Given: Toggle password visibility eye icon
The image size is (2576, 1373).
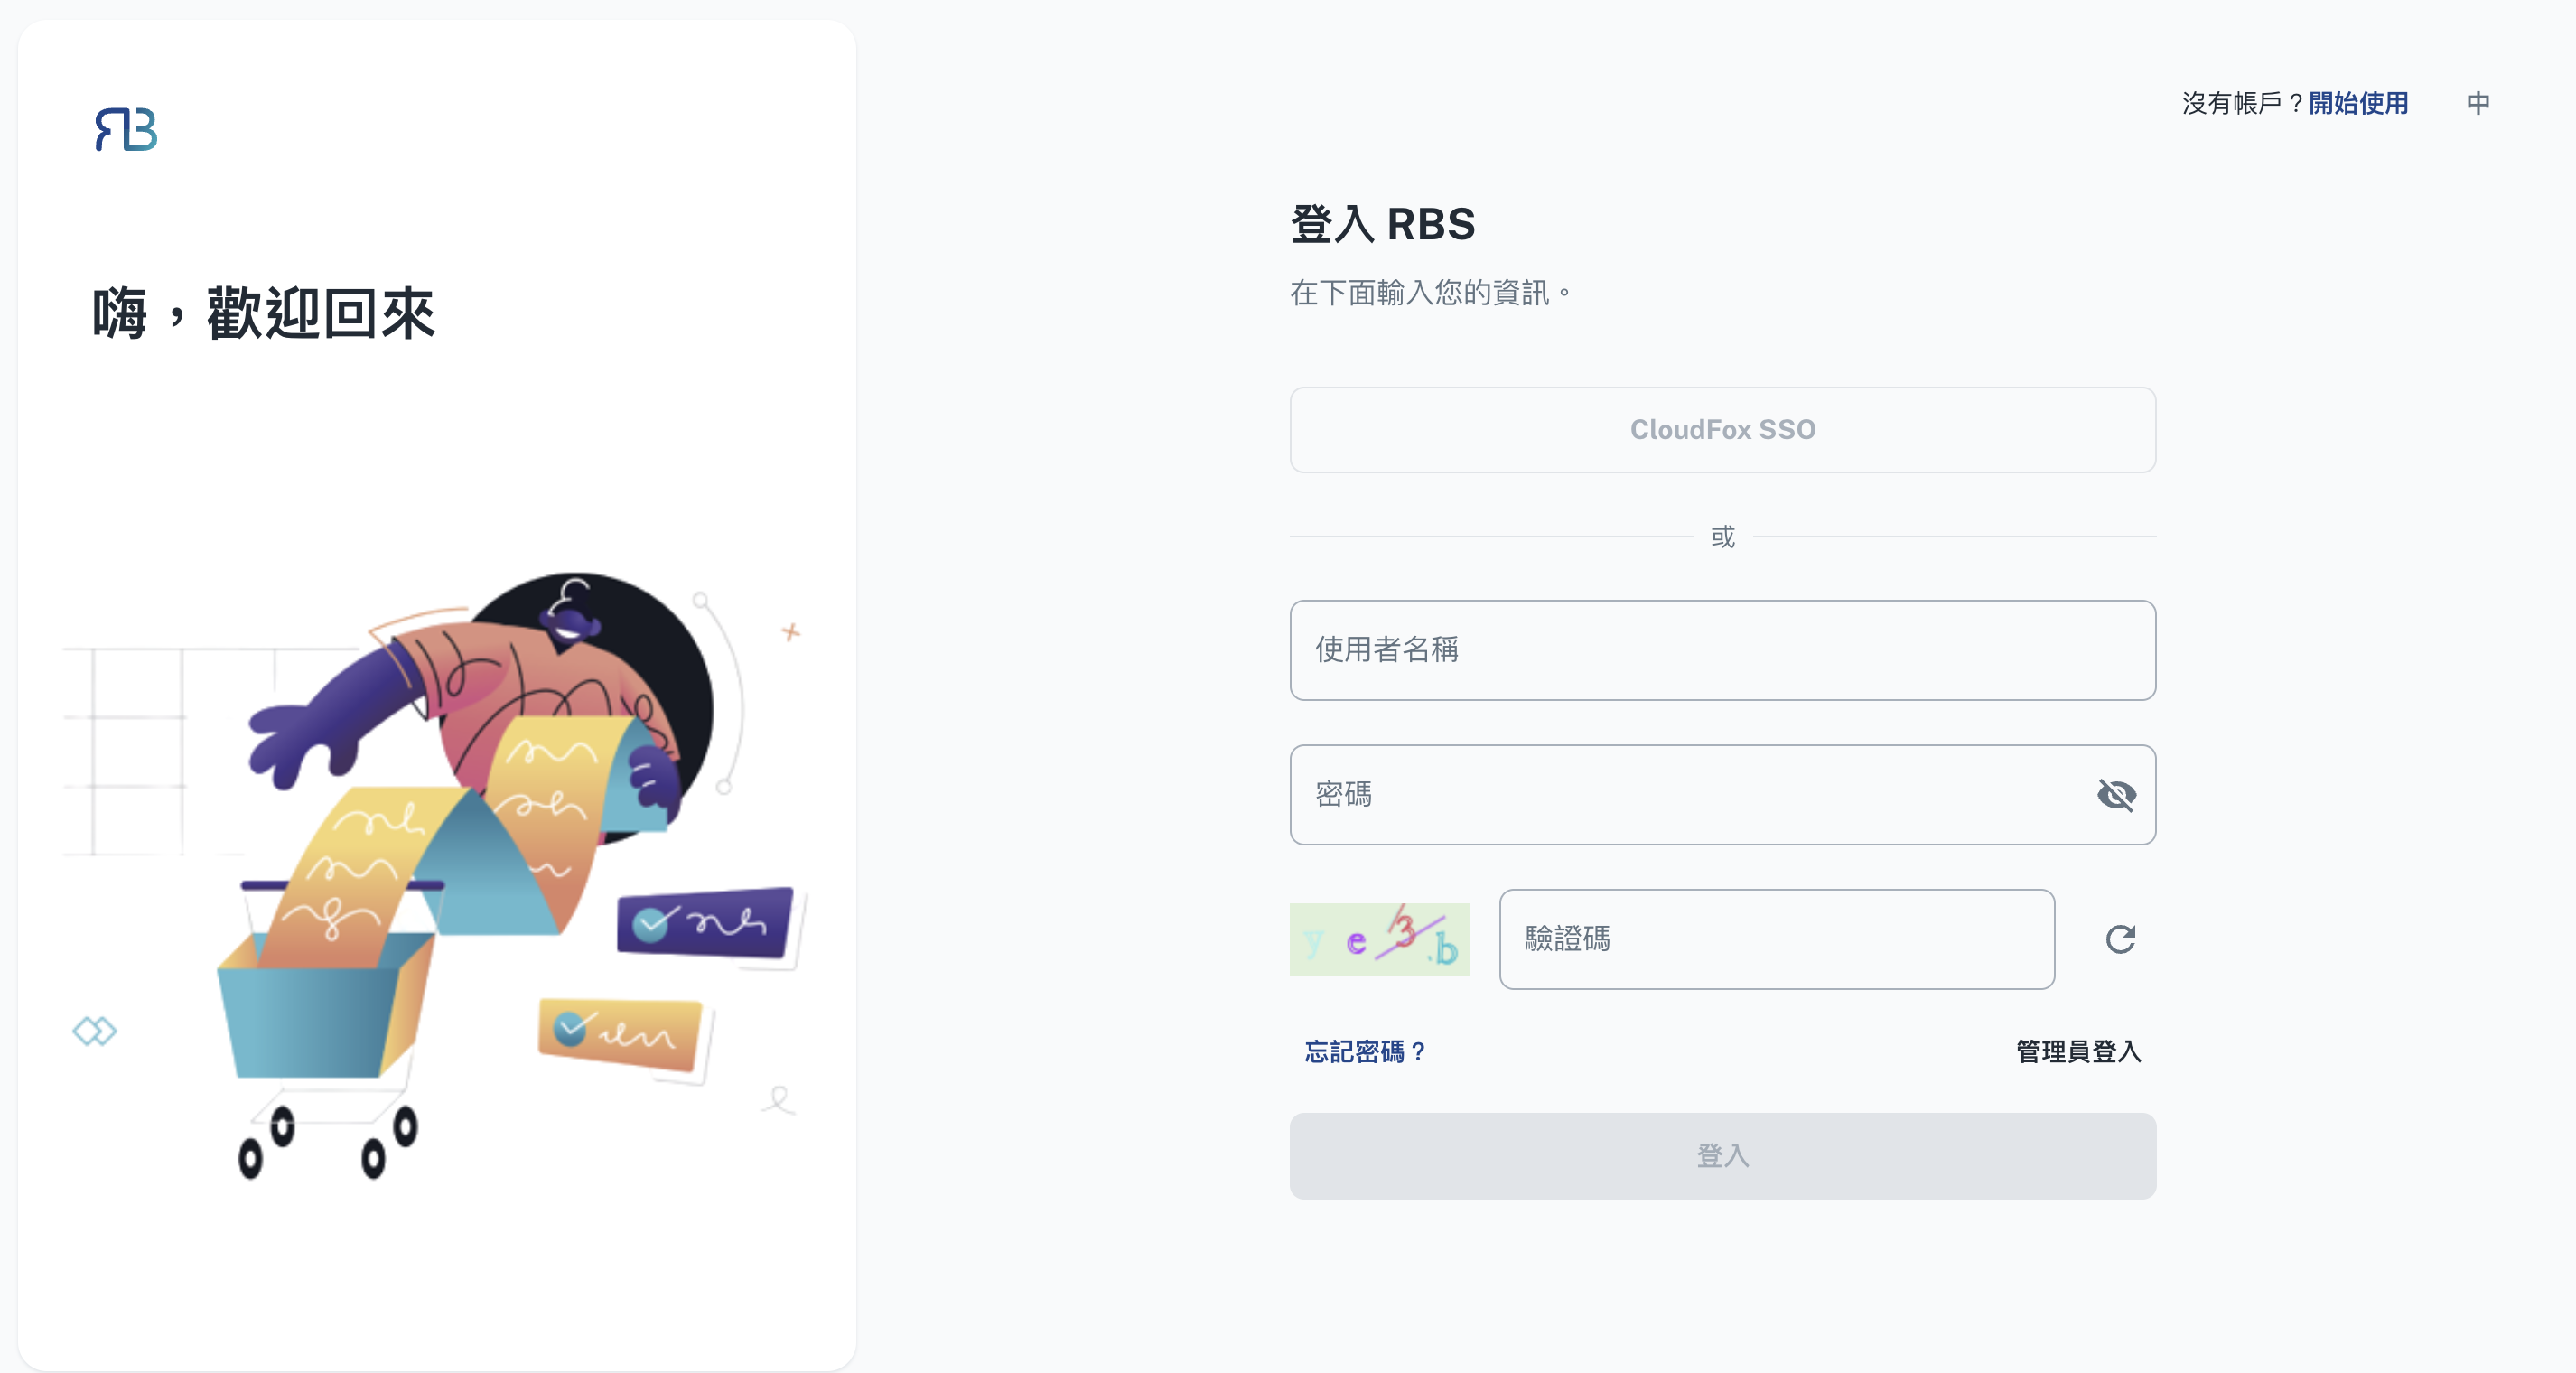Looking at the screenshot, I should (2116, 795).
